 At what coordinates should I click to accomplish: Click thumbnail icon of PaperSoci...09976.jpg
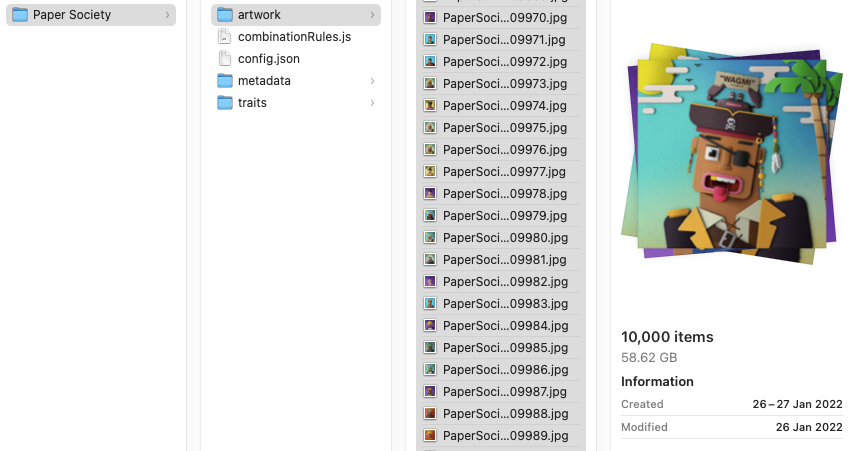coord(430,150)
